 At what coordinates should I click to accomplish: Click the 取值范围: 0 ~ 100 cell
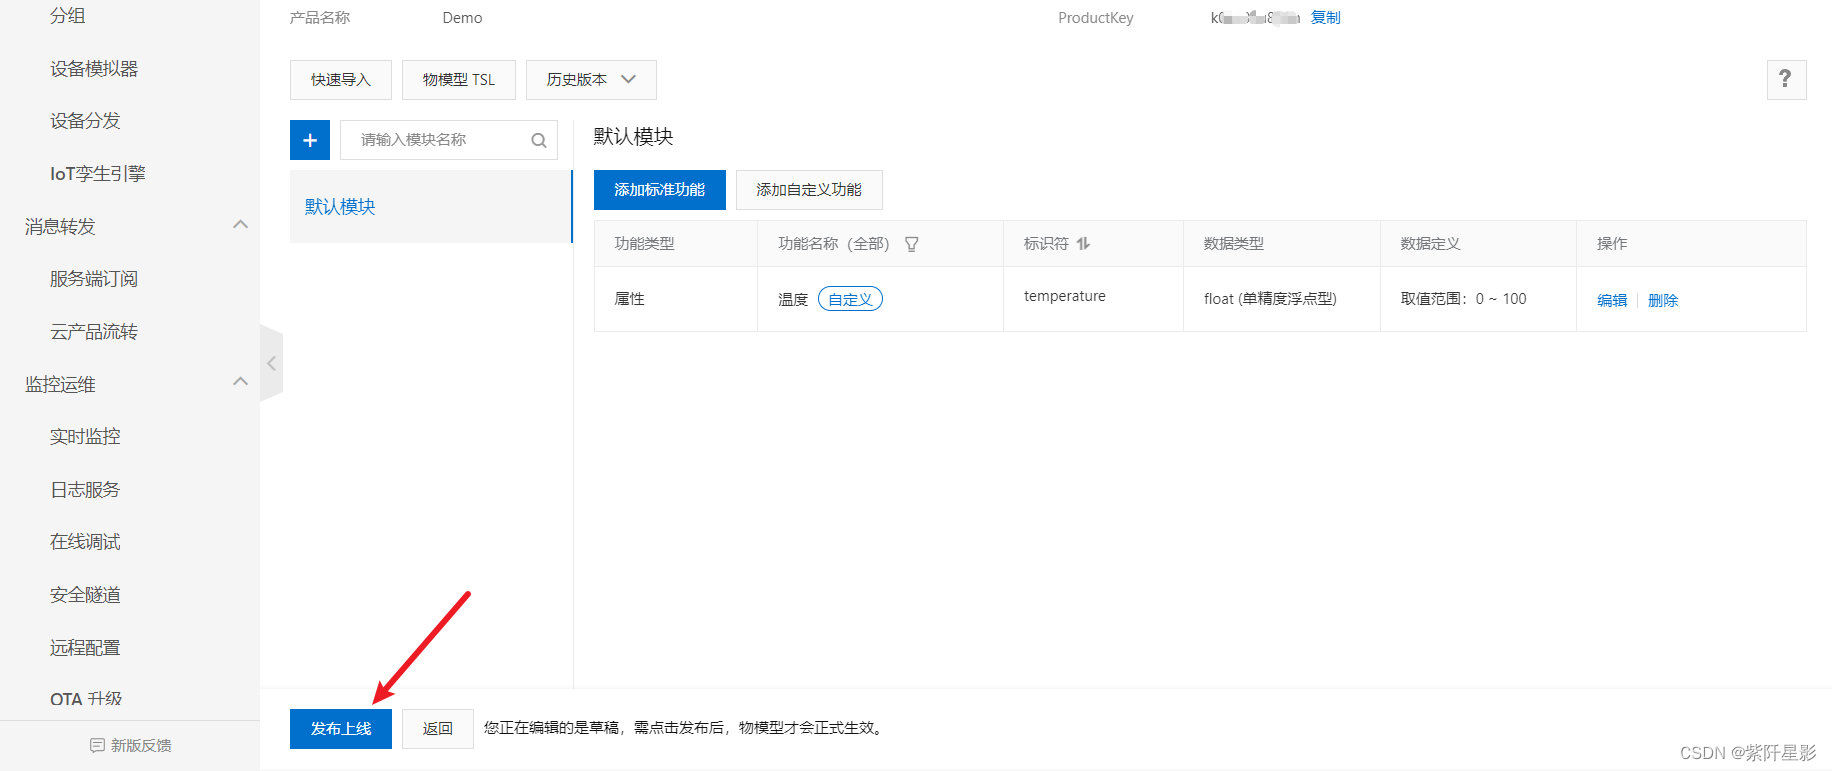(1464, 299)
